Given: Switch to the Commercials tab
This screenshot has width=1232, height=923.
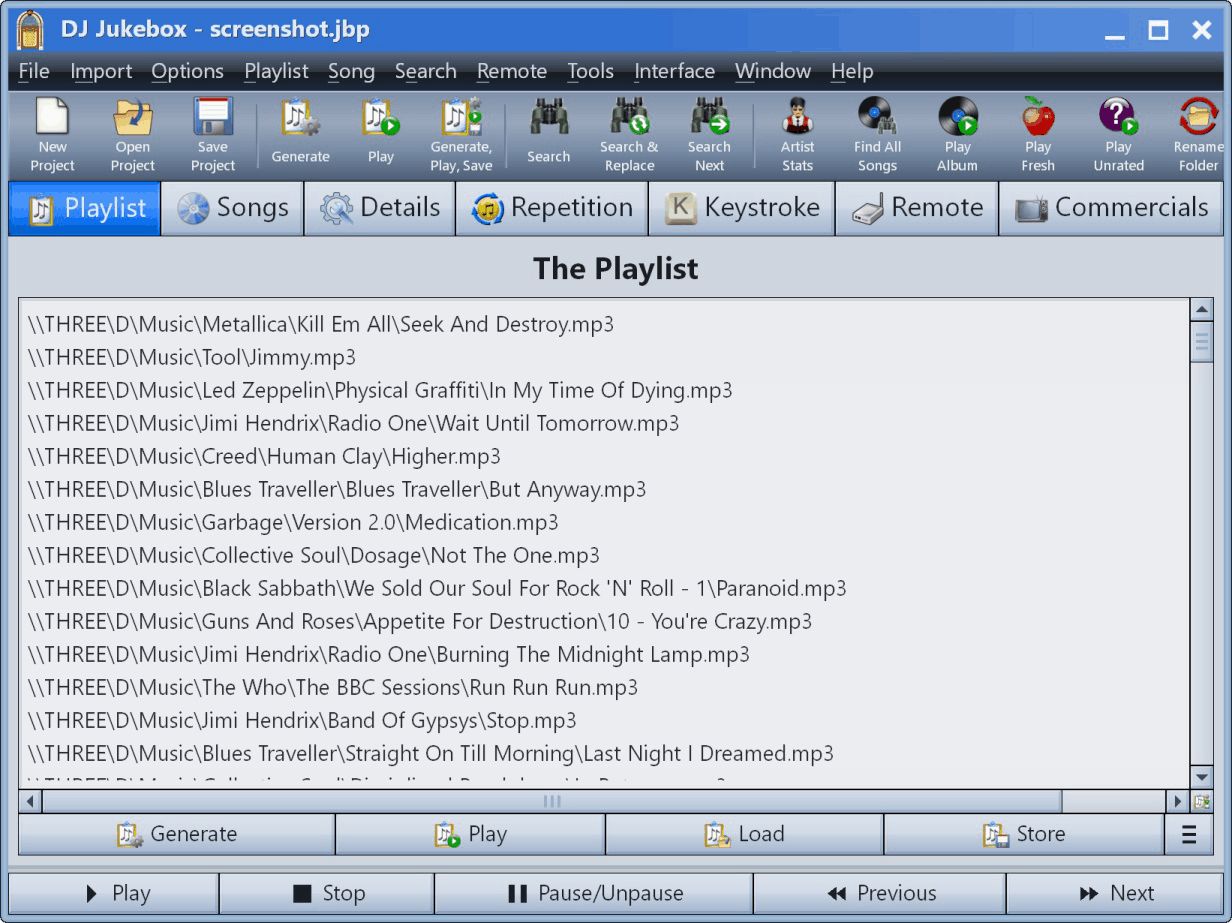Looking at the screenshot, I should (1111, 208).
